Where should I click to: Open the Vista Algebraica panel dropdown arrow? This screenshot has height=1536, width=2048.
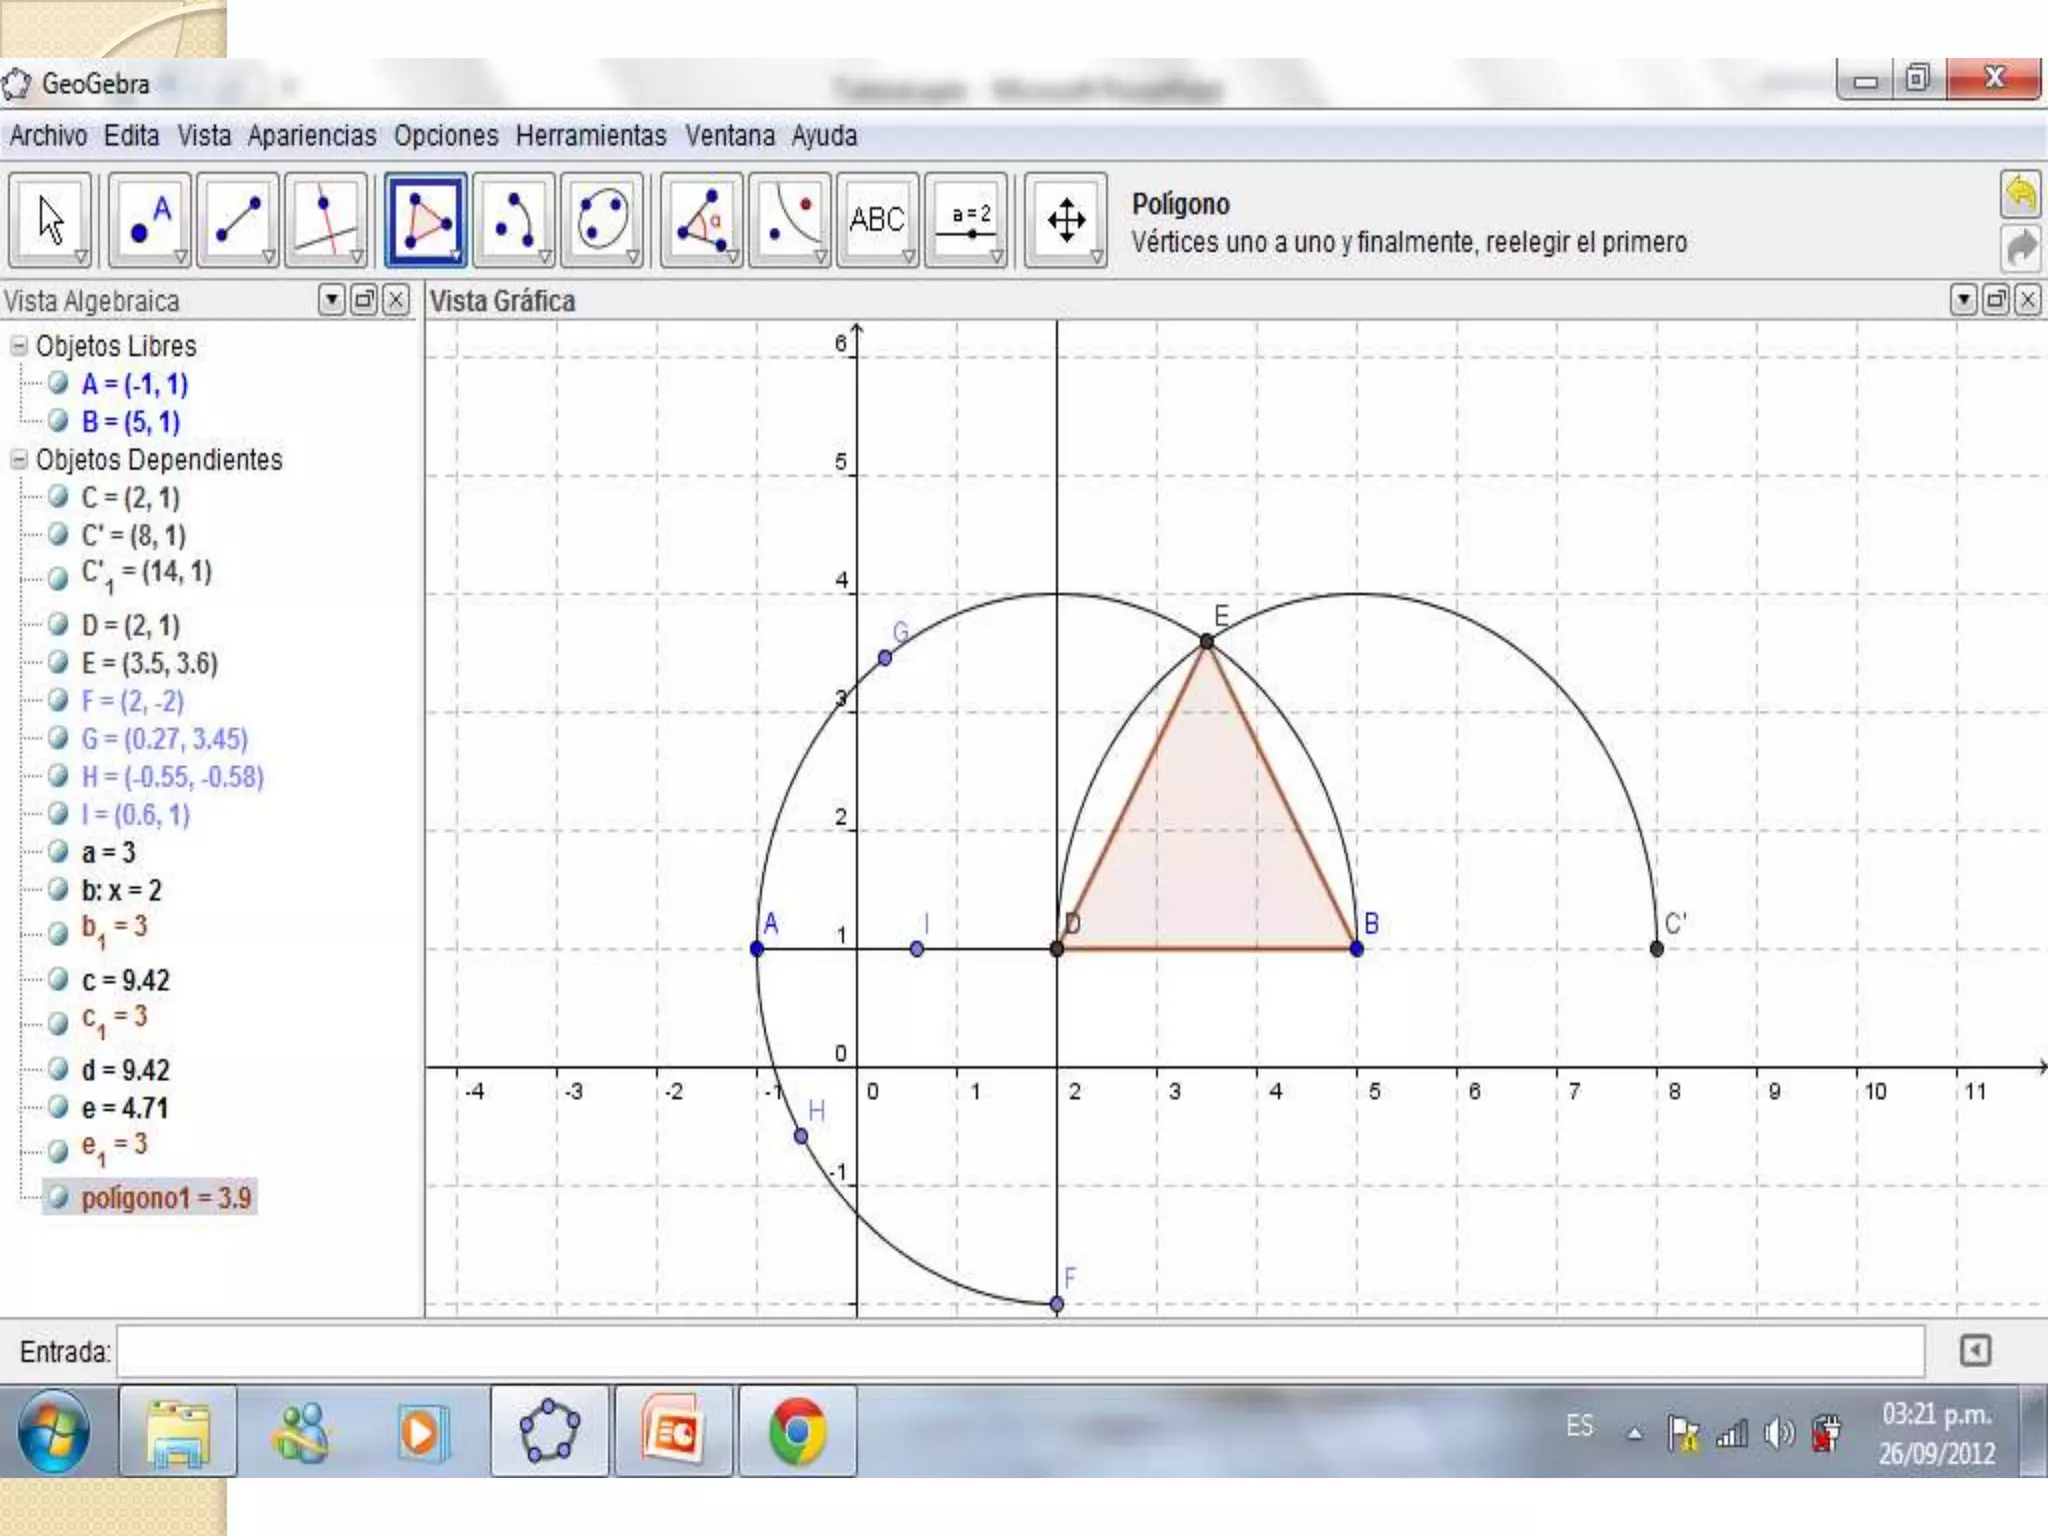pyautogui.click(x=332, y=300)
